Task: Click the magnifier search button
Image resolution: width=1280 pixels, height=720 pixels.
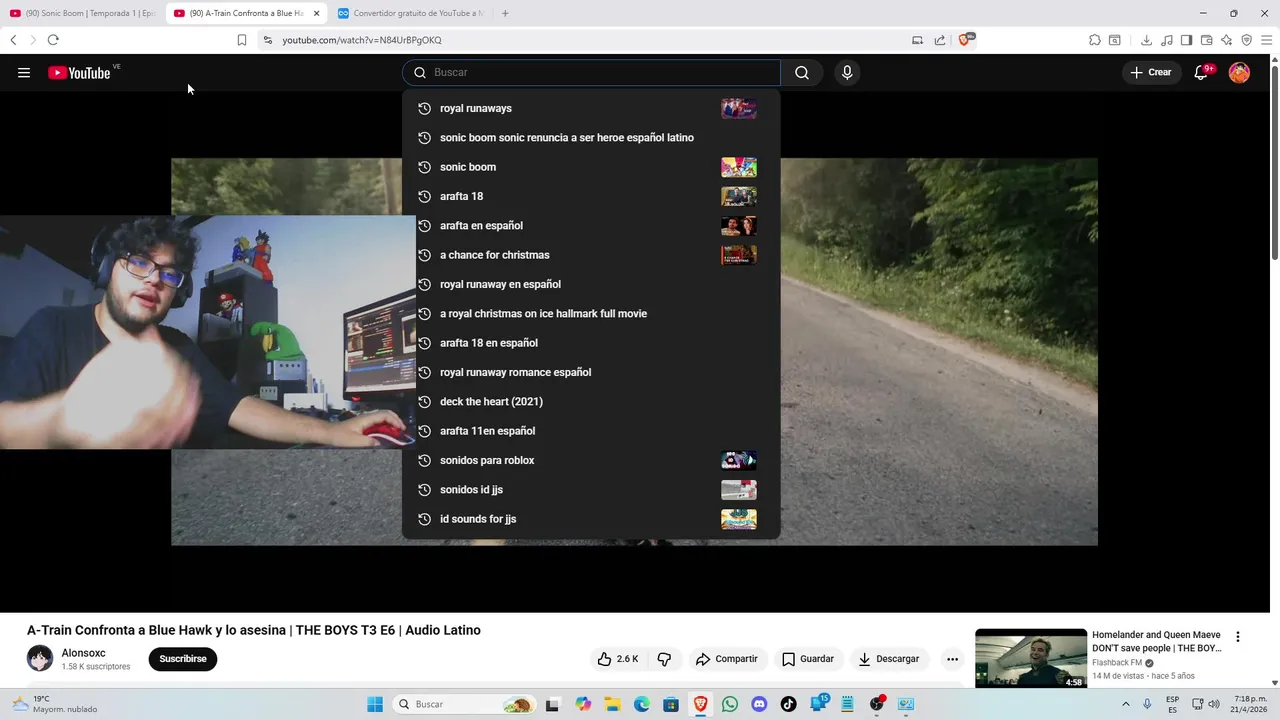Action: coord(802,72)
